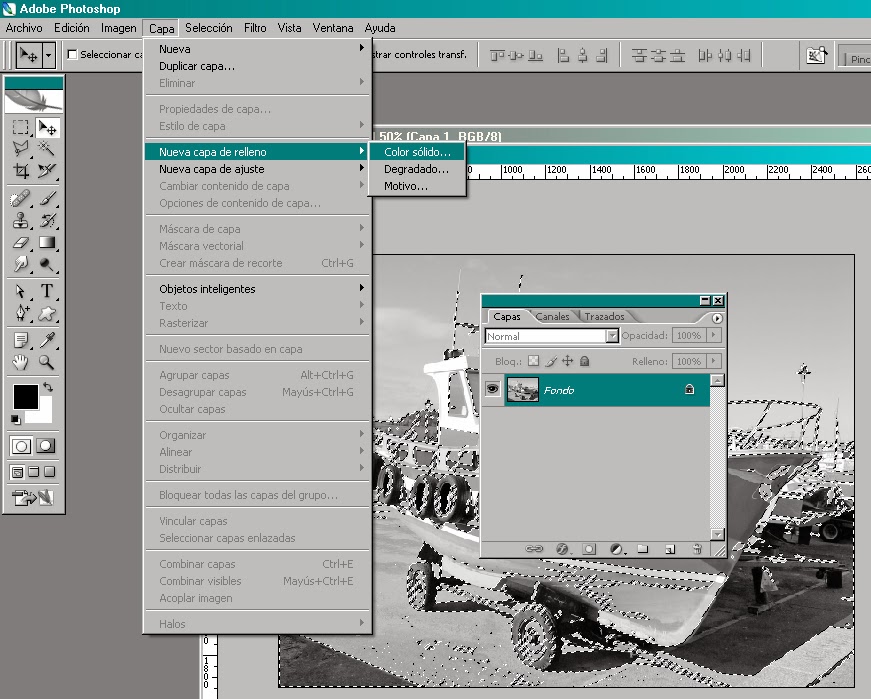
Task: Select the Add Anchor Point pen tool
Action: coord(21,313)
